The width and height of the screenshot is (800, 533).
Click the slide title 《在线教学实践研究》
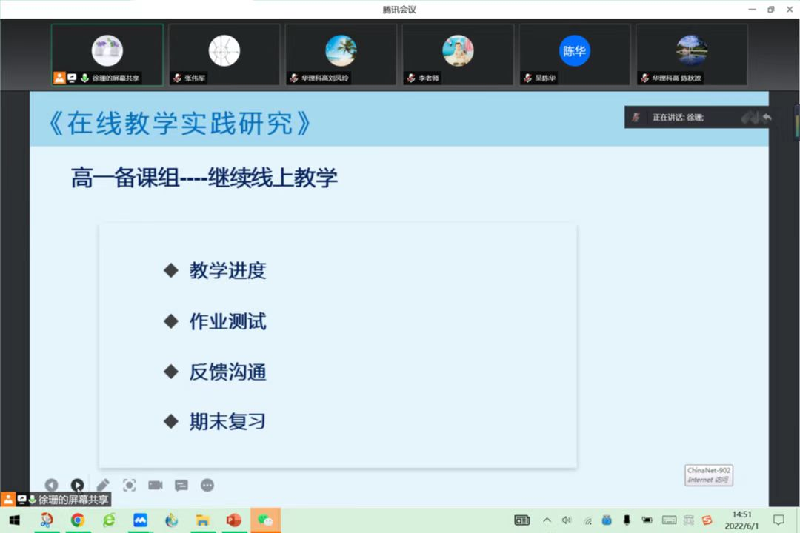(180, 123)
